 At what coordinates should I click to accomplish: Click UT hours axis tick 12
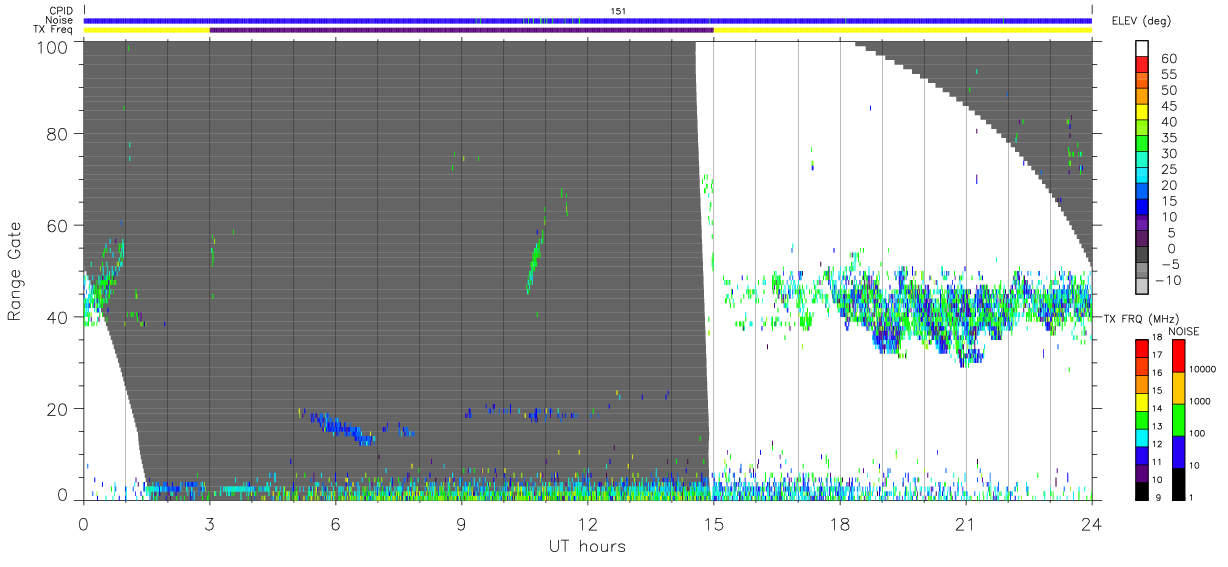[x=587, y=523]
